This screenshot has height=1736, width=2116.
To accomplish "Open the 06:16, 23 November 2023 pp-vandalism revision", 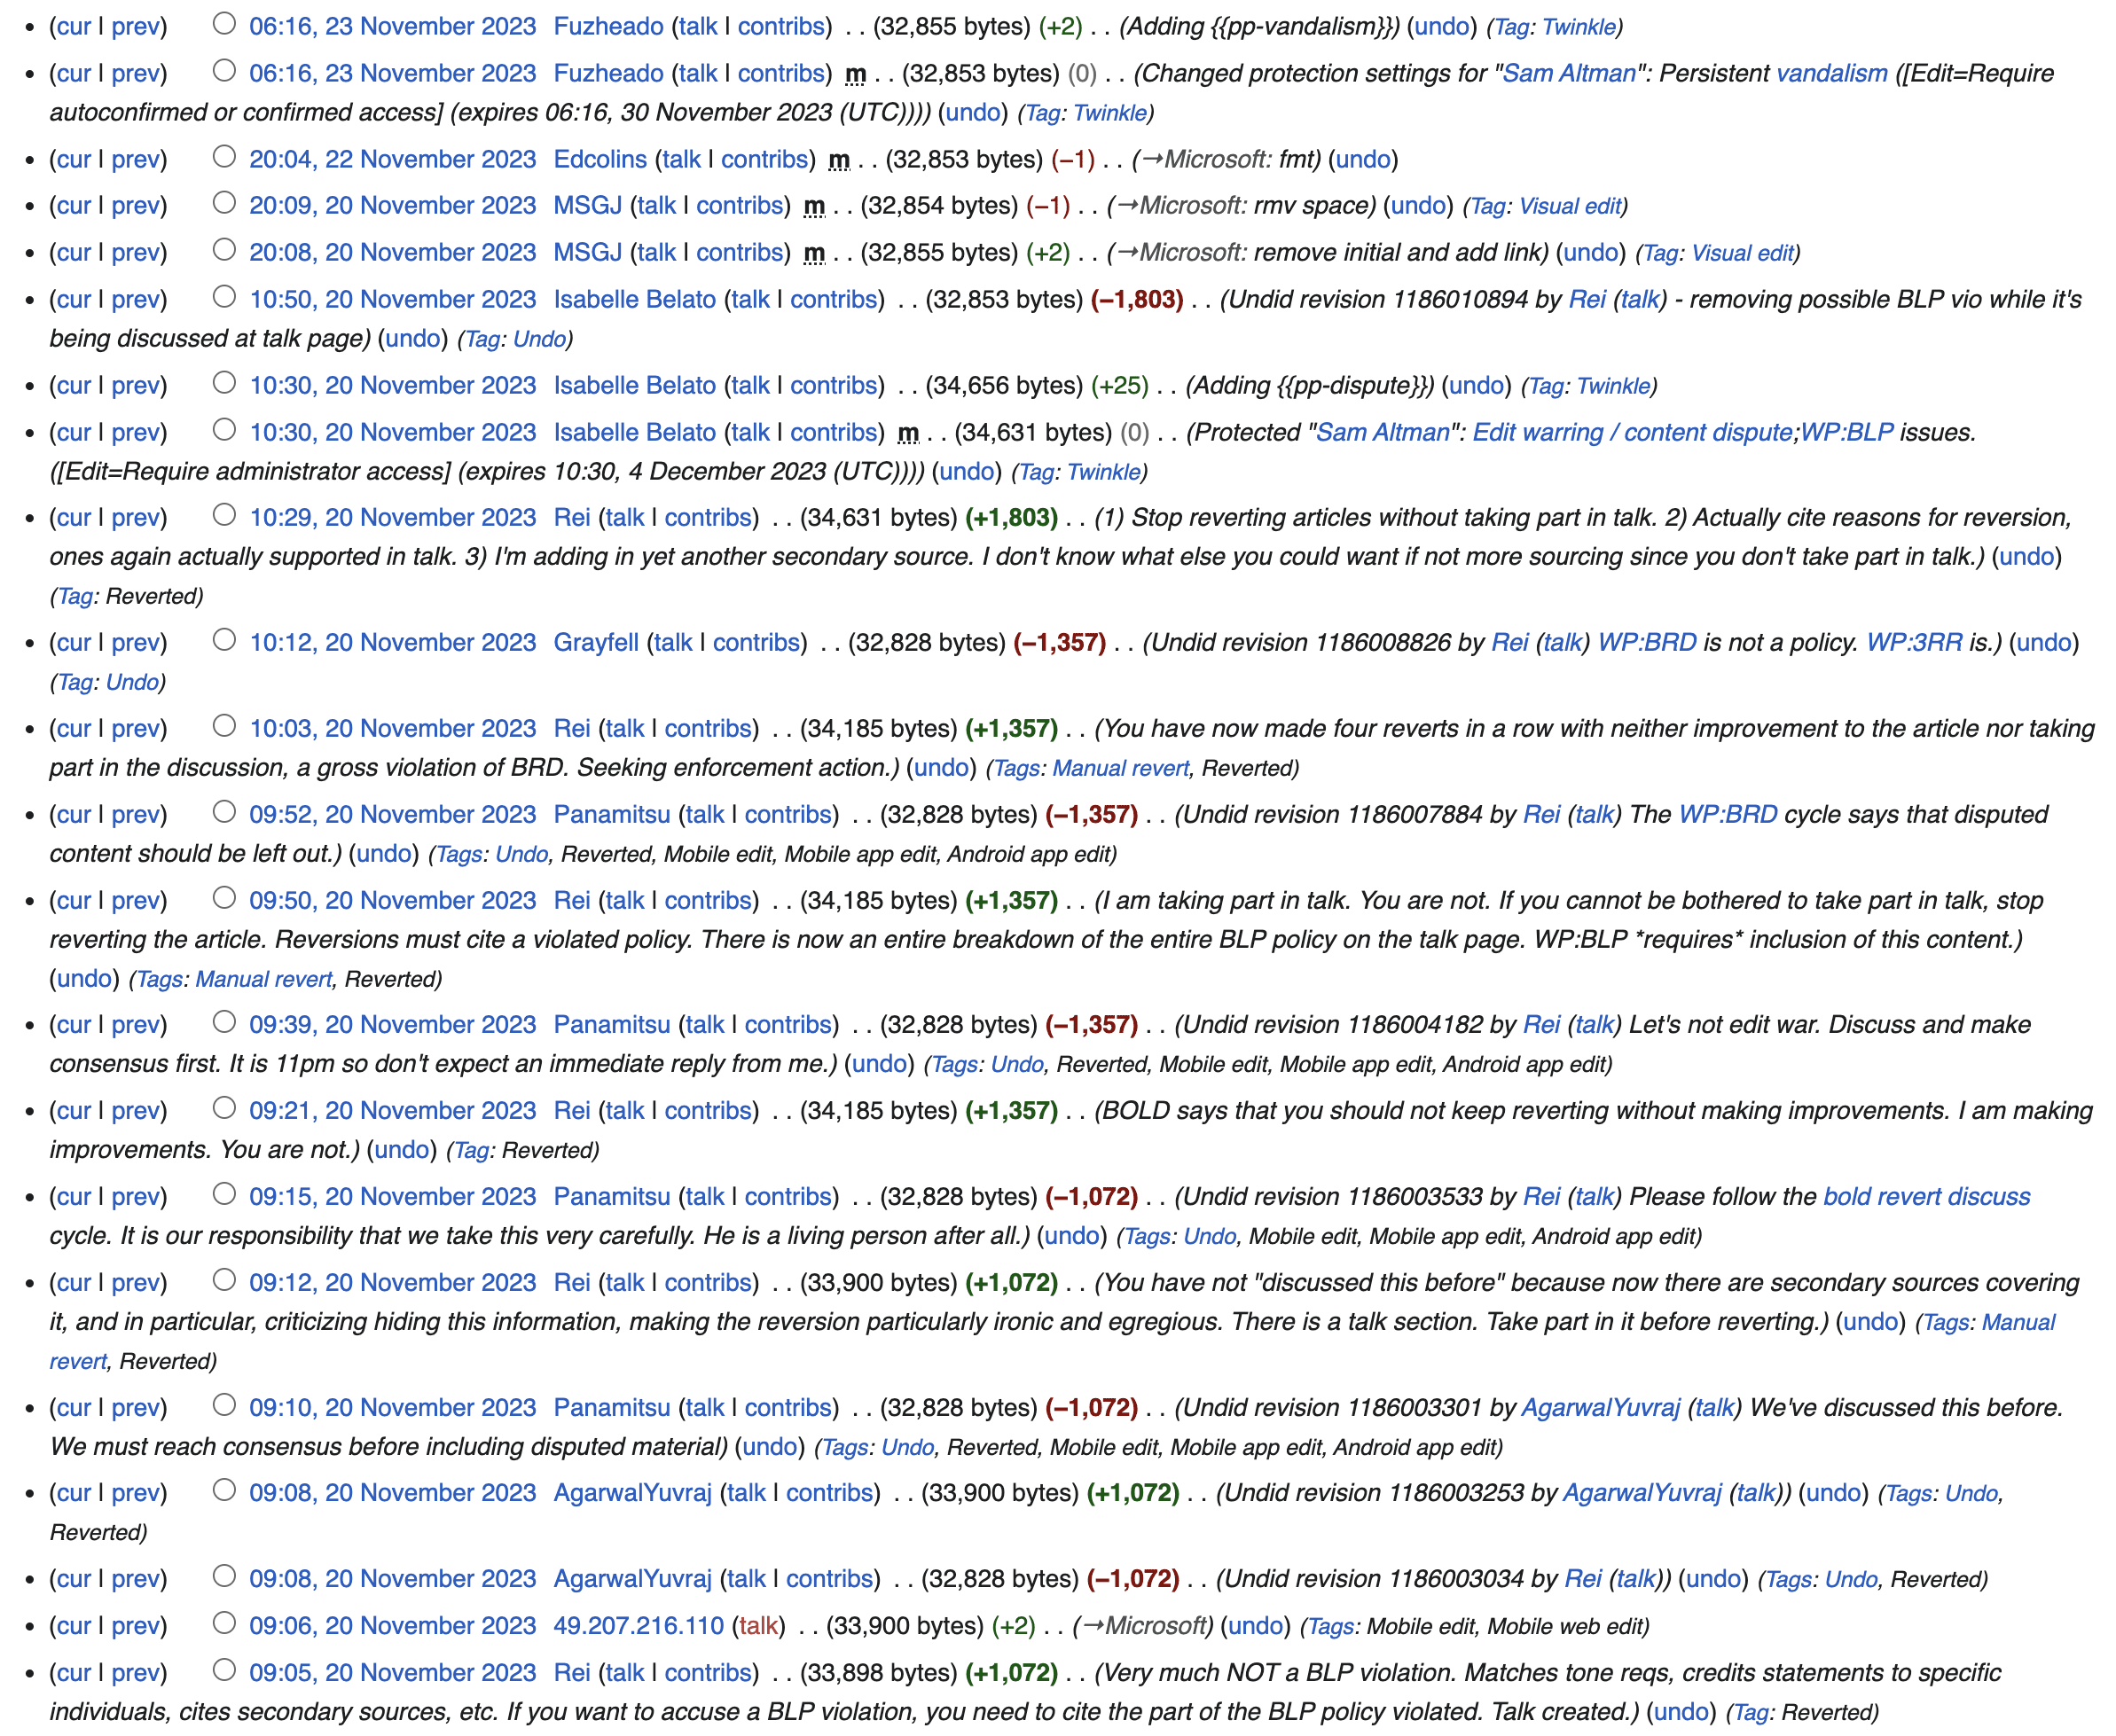I will pyautogui.click(x=392, y=26).
